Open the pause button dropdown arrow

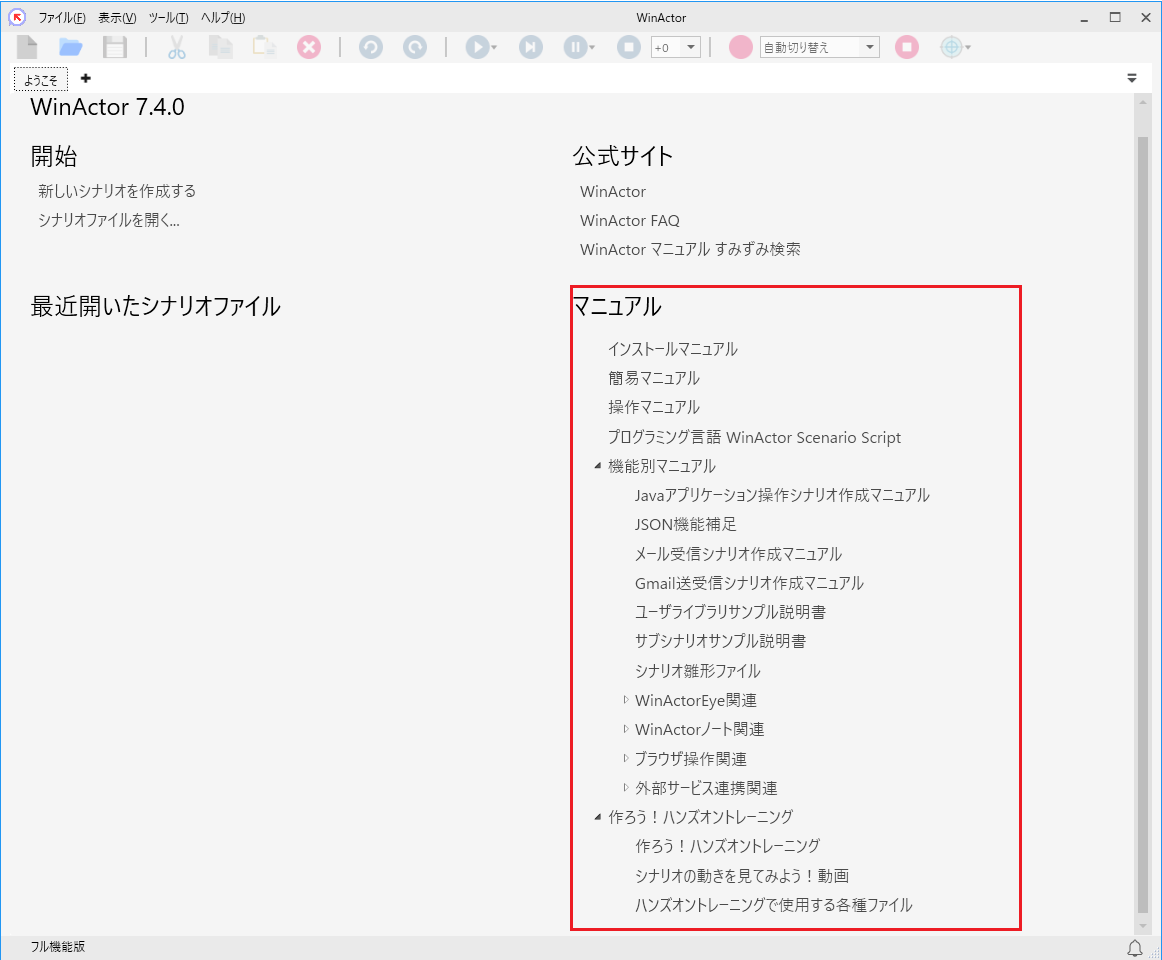click(x=592, y=47)
